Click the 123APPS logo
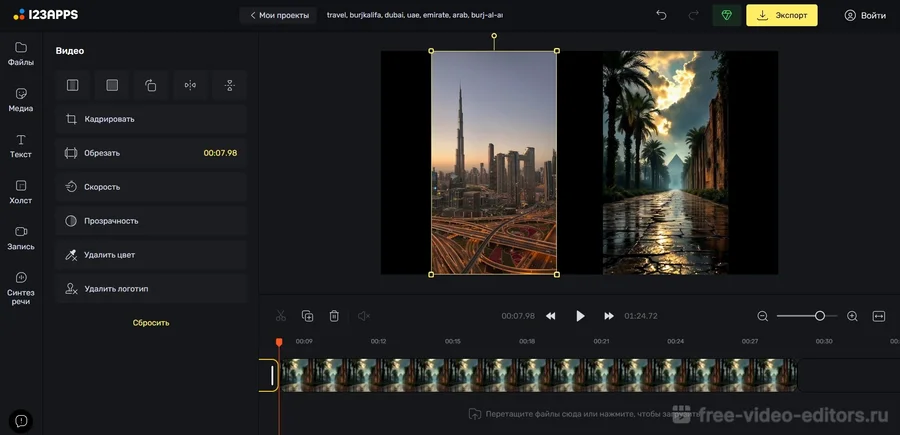The image size is (900, 435). pos(45,15)
